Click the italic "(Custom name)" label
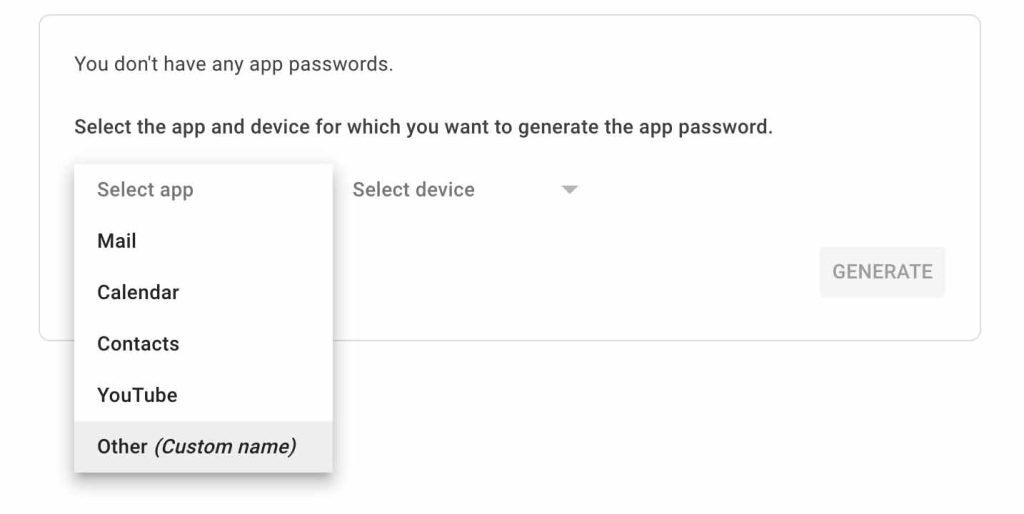 (224, 446)
